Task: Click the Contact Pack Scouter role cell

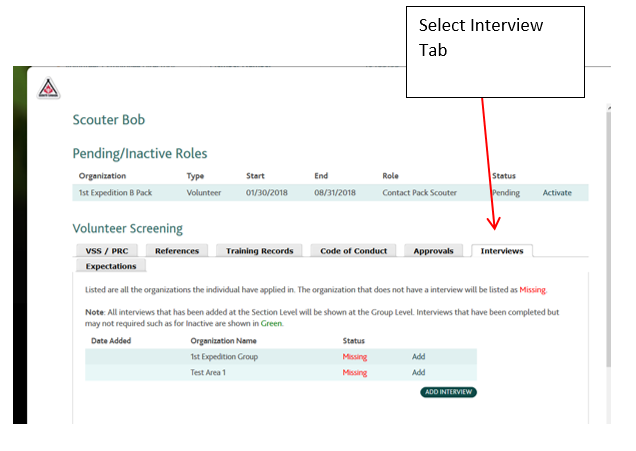Action: (x=419, y=193)
